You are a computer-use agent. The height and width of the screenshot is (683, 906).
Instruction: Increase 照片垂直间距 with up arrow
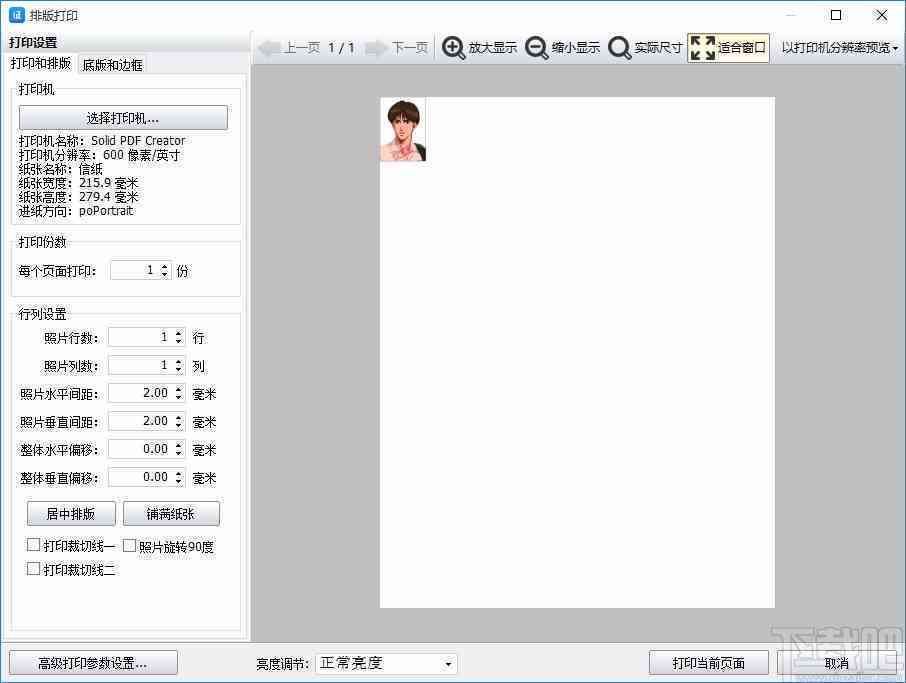point(179,417)
